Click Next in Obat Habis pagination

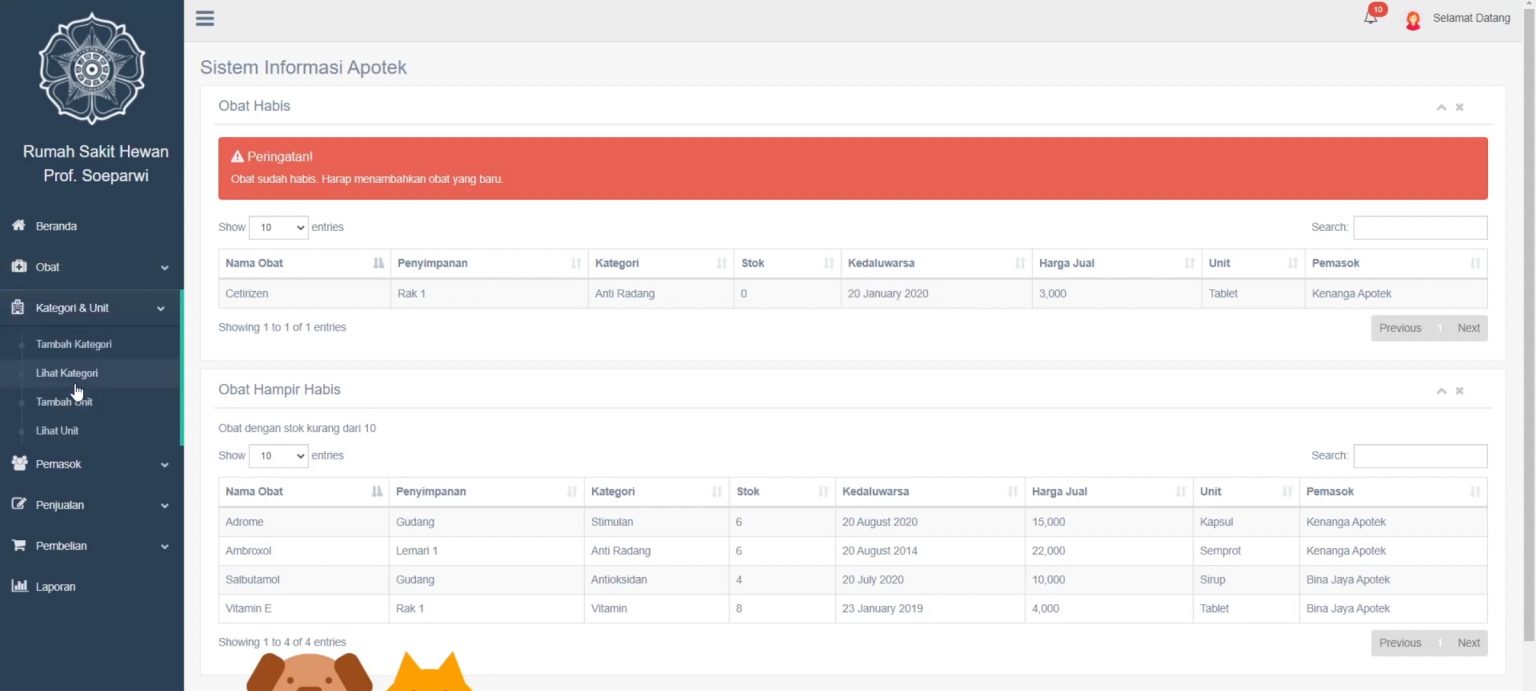(x=1468, y=328)
